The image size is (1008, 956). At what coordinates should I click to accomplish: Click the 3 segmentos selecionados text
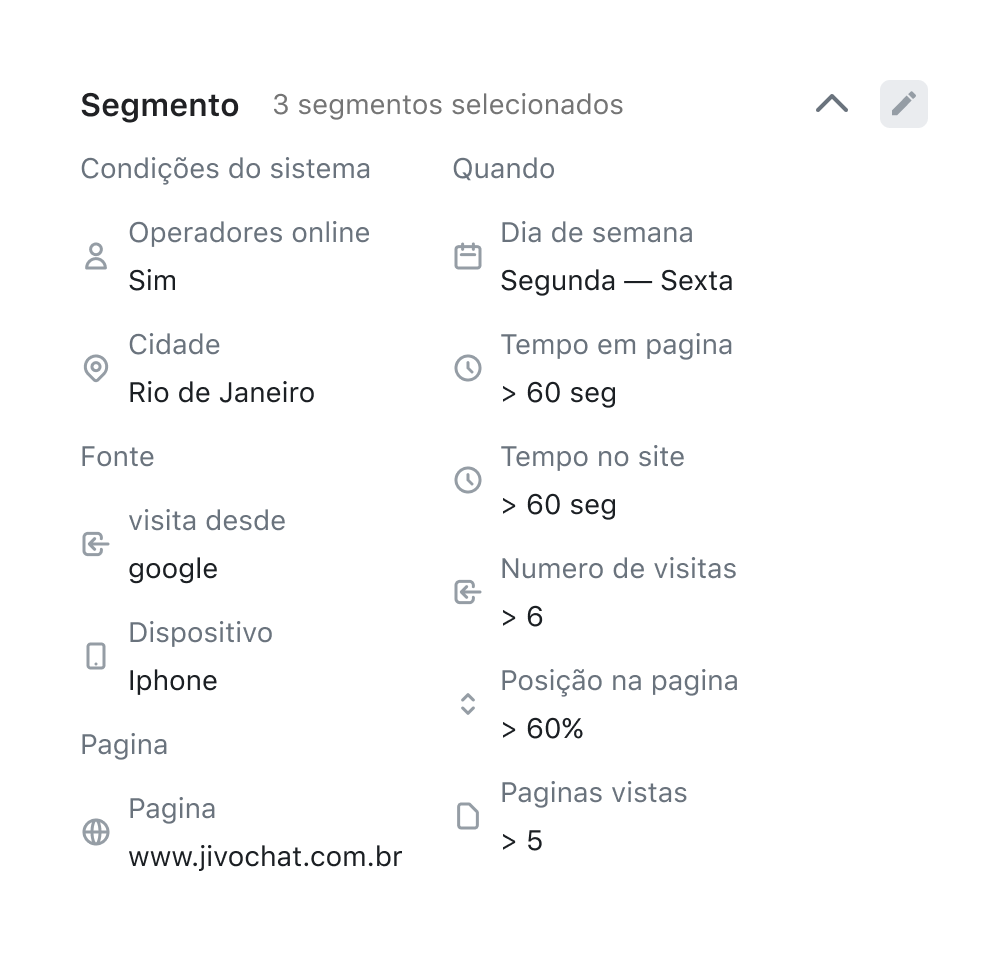pos(447,105)
